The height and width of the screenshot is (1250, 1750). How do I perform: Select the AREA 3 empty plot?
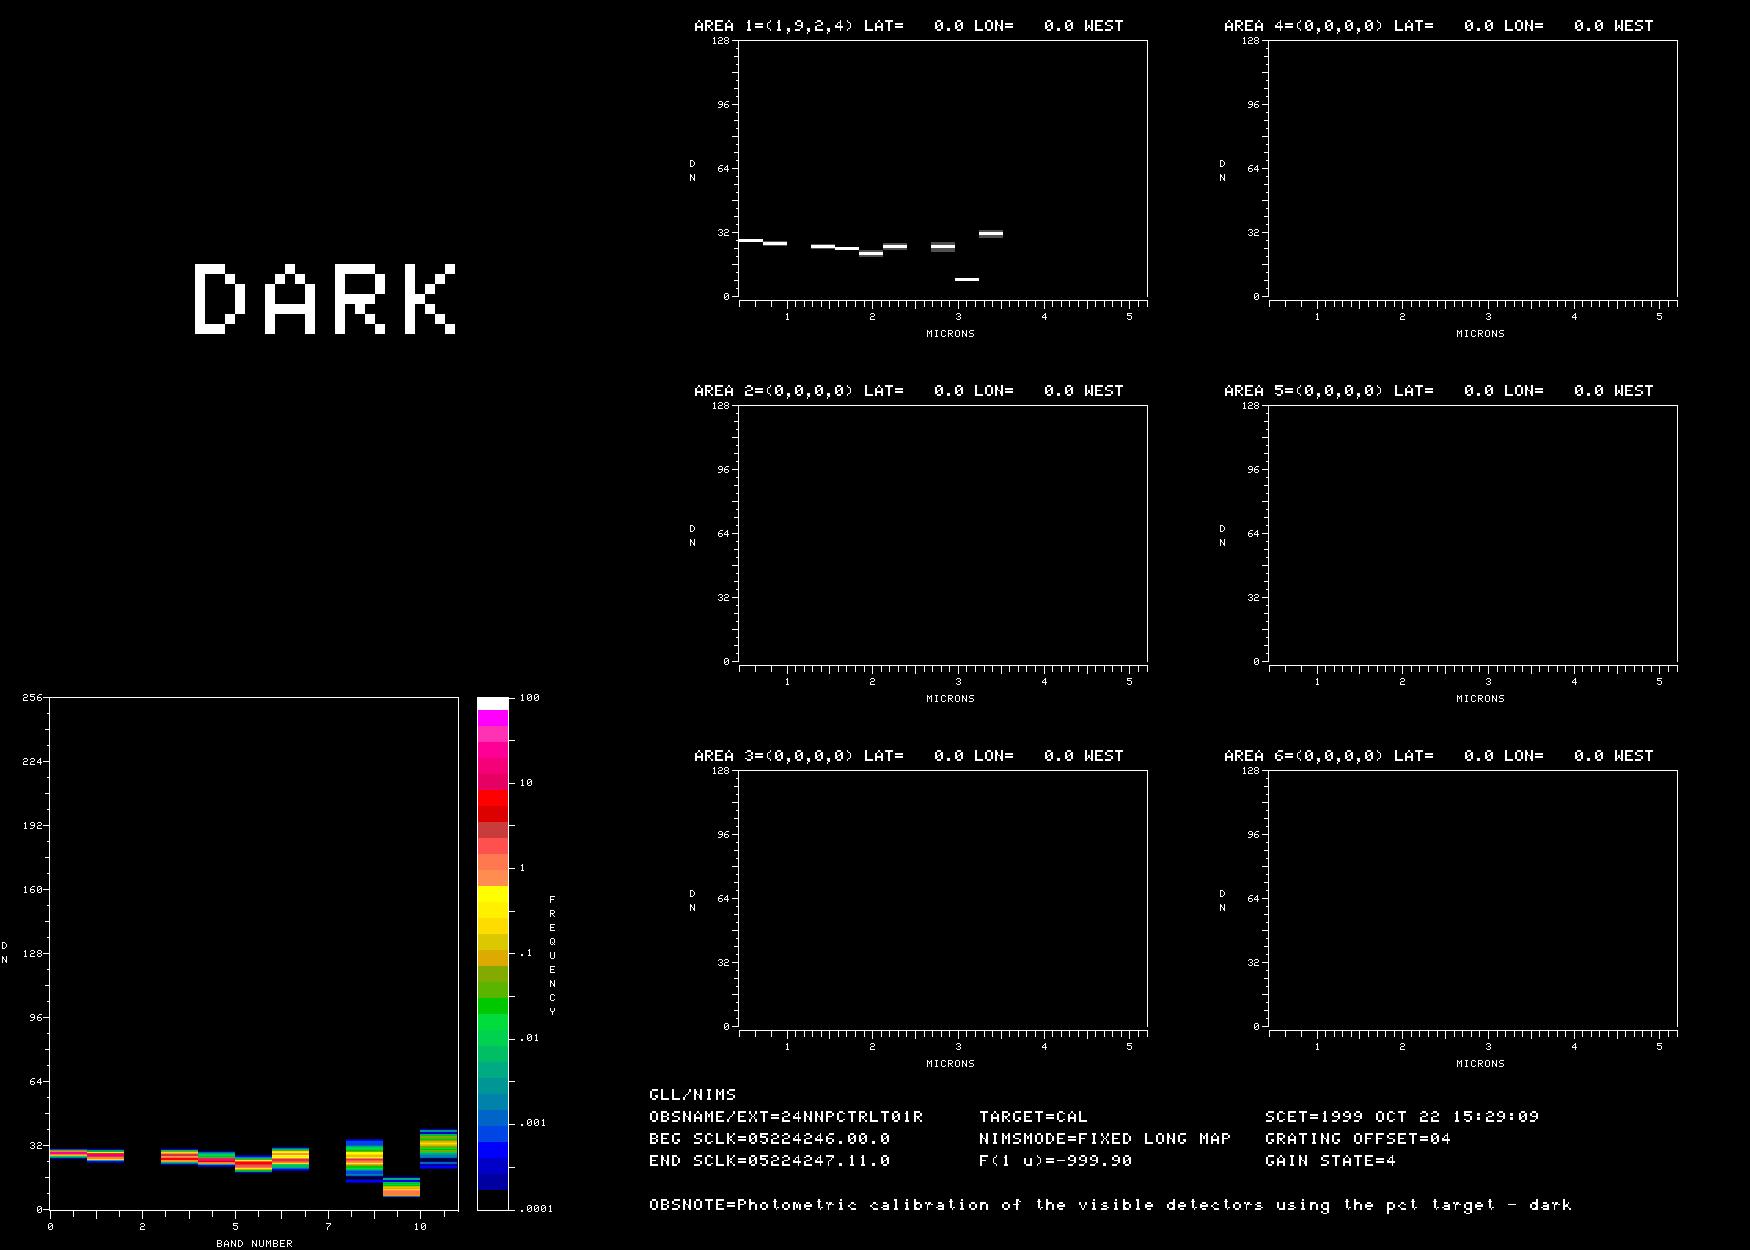[943, 899]
